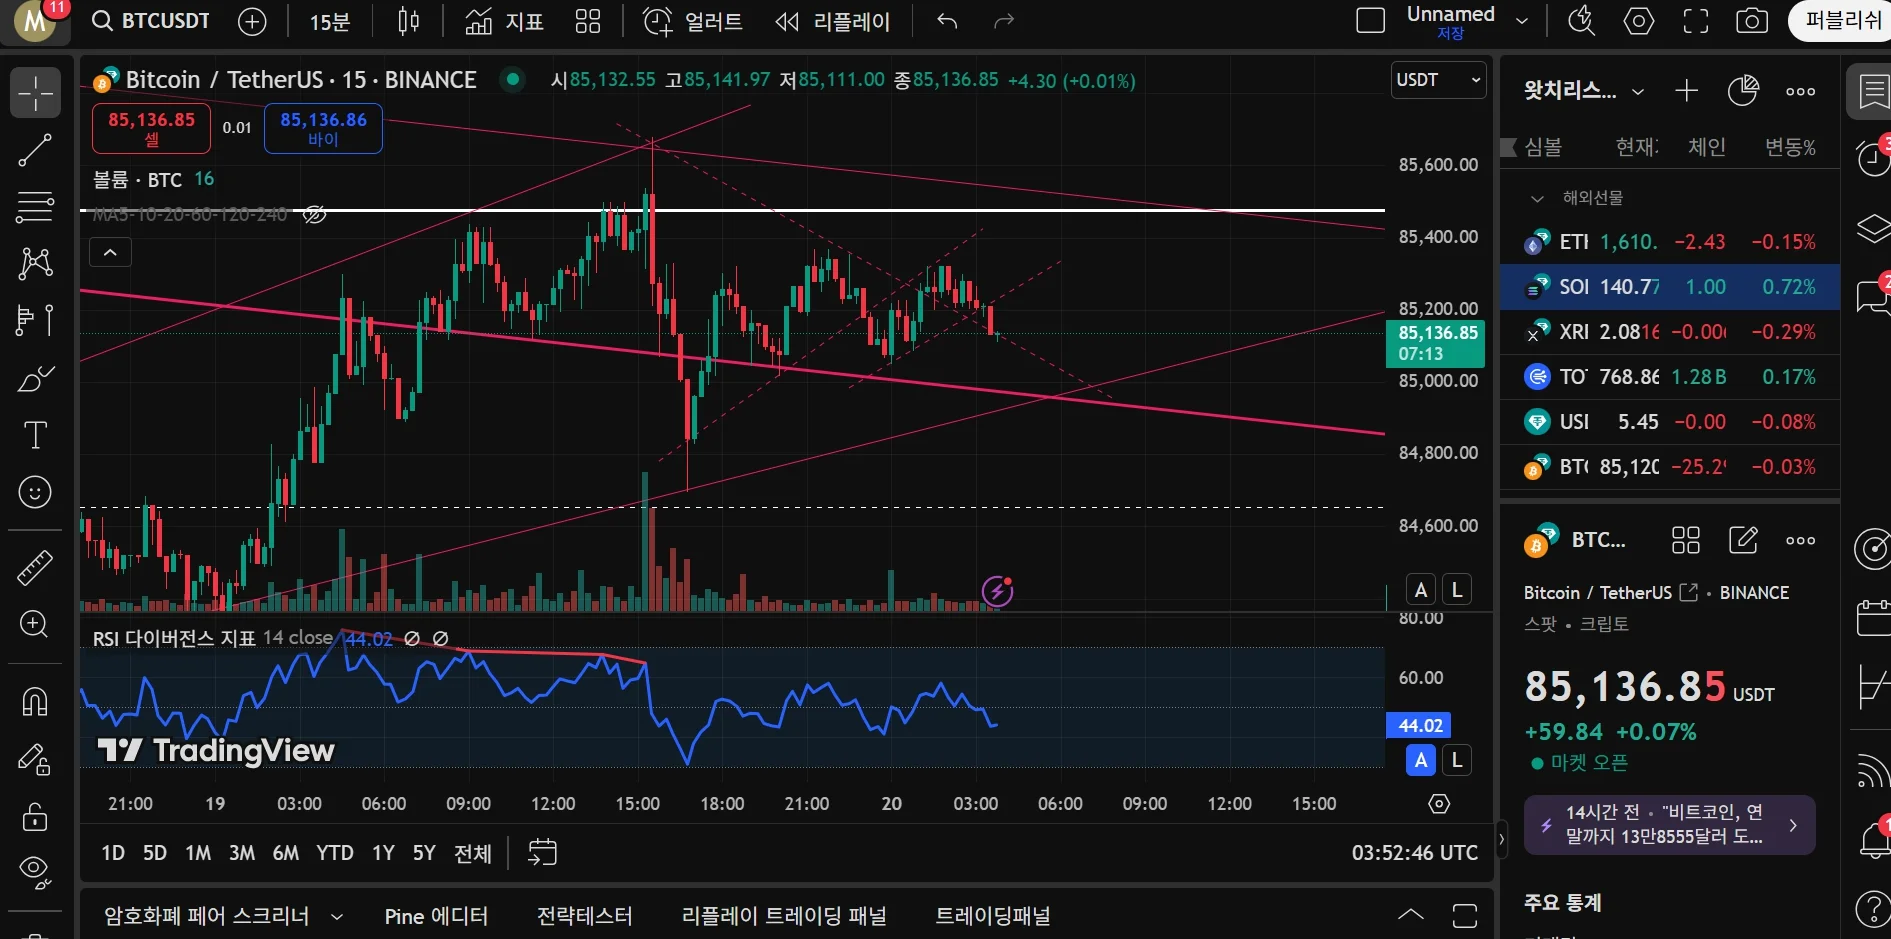Open the flash news lightning marker on chart

coord(997,592)
